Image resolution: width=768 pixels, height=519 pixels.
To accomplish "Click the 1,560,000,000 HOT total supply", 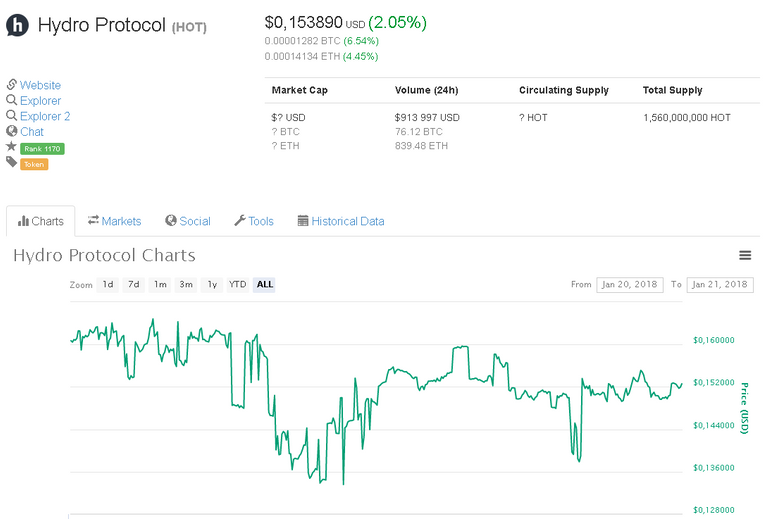I will 687,118.
